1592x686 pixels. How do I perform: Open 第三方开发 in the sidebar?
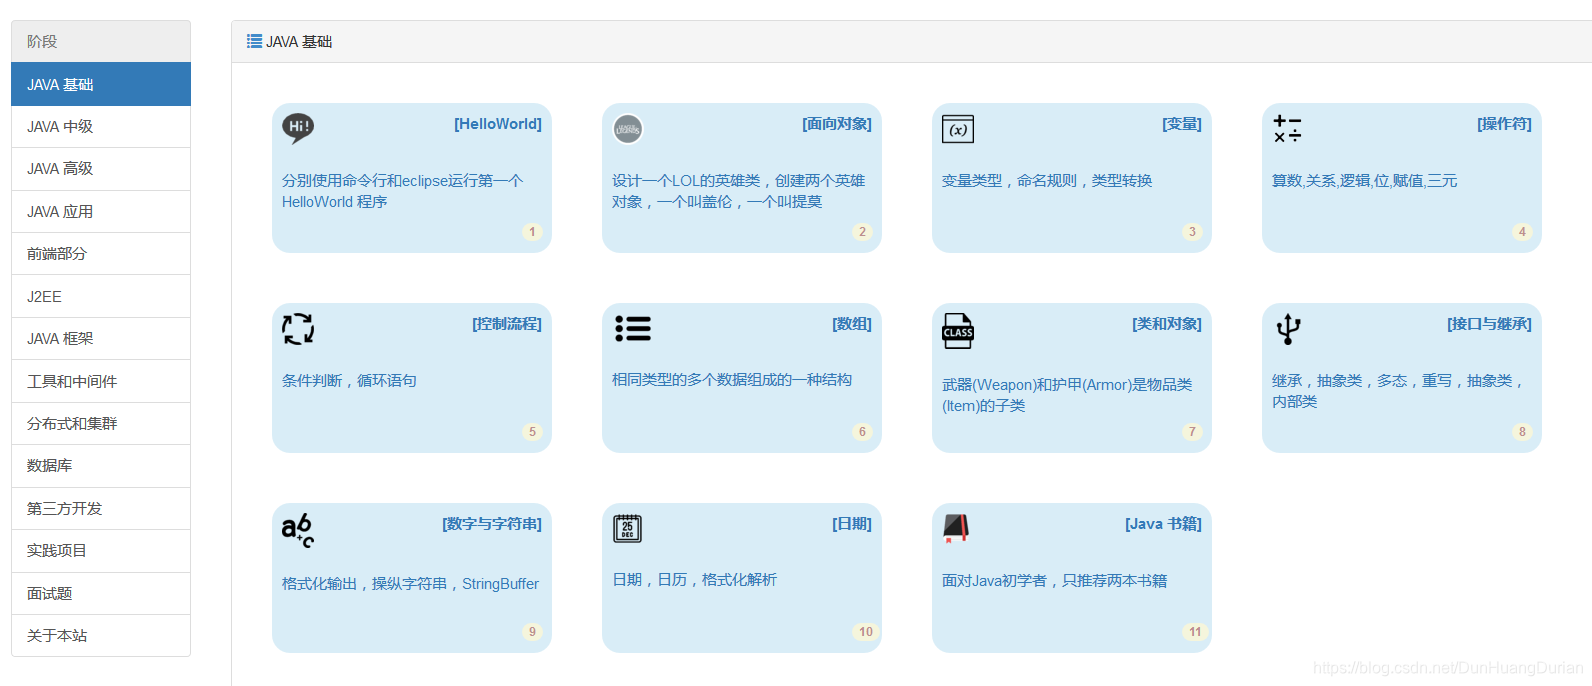click(x=101, y=508)
